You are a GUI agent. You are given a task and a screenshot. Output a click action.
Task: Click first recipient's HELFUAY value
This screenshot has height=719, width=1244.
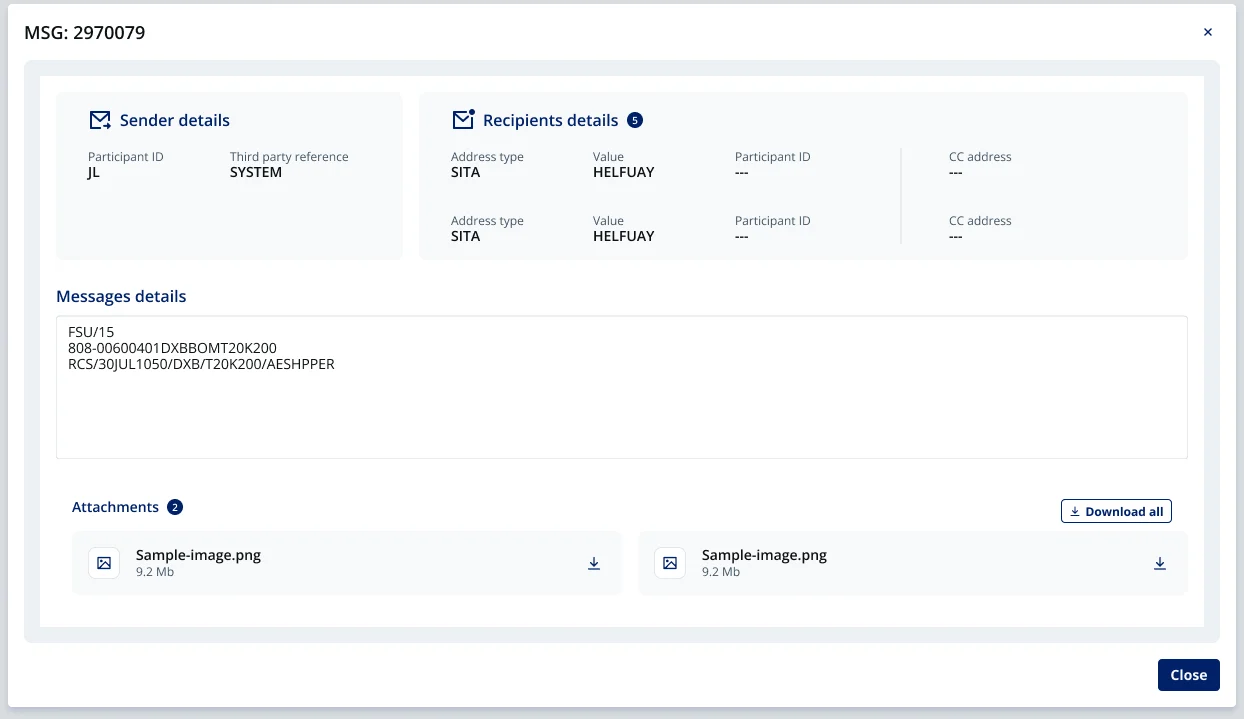point(624,172)
